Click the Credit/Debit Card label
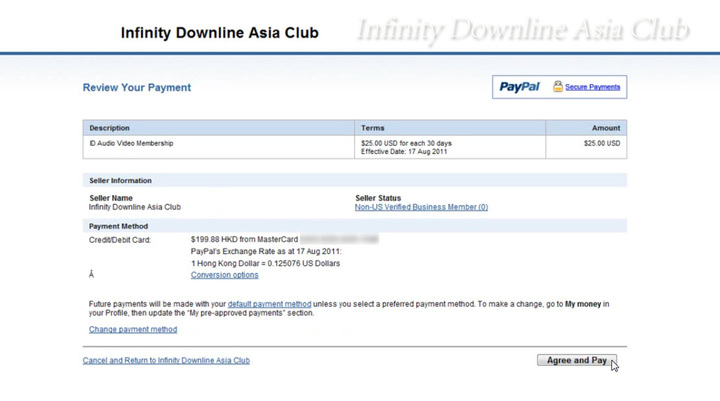 [120, 240]
